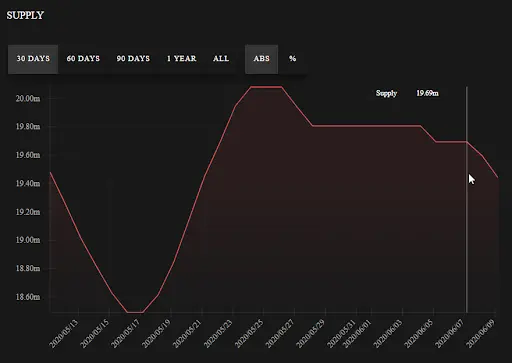The height and width of the screenshot is (363, 512).
Task: Click the 19.69m tooltip value
Action: [x=427, y=93]
